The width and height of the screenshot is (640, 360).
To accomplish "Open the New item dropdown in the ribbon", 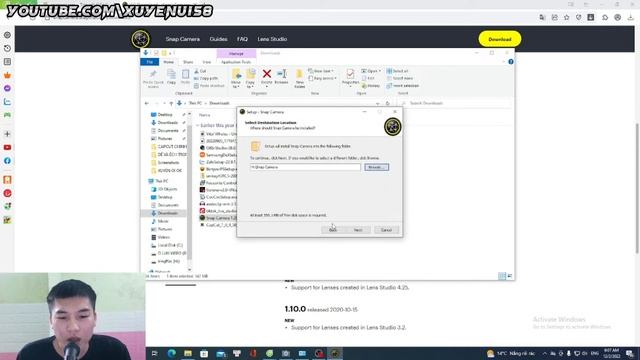I will (x=321, y=71).
